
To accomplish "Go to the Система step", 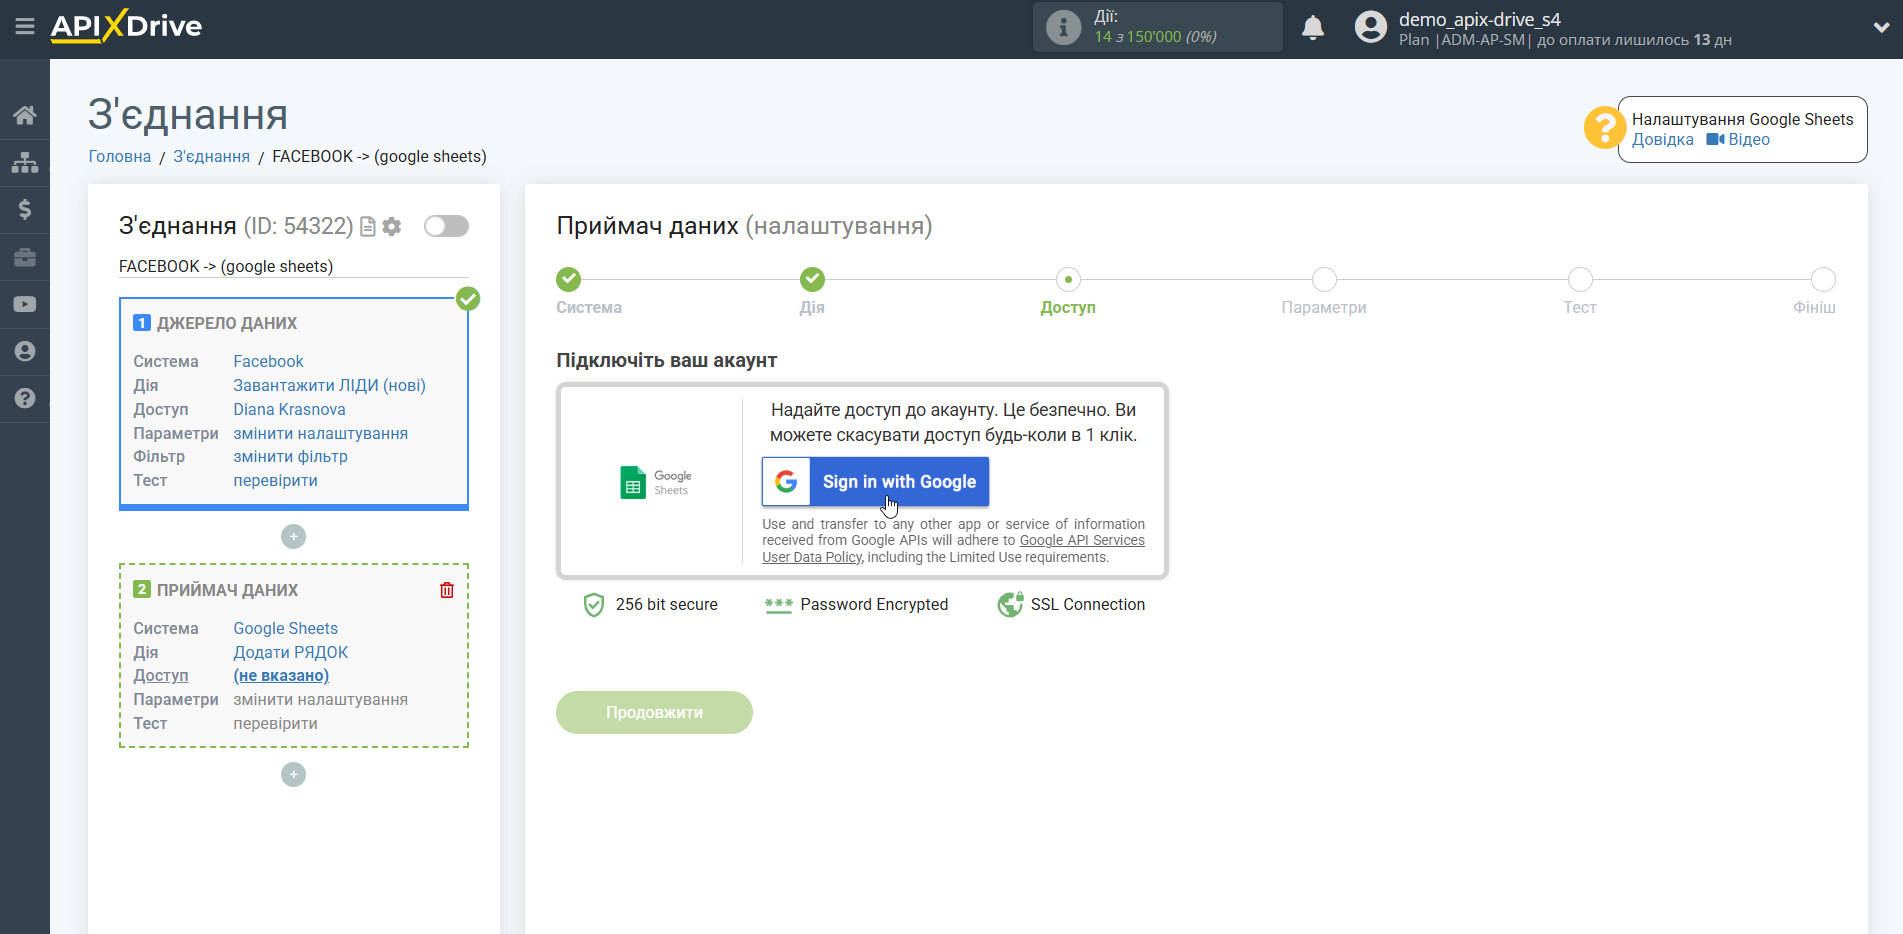I will pyautogui.click(x=568, y=279).
